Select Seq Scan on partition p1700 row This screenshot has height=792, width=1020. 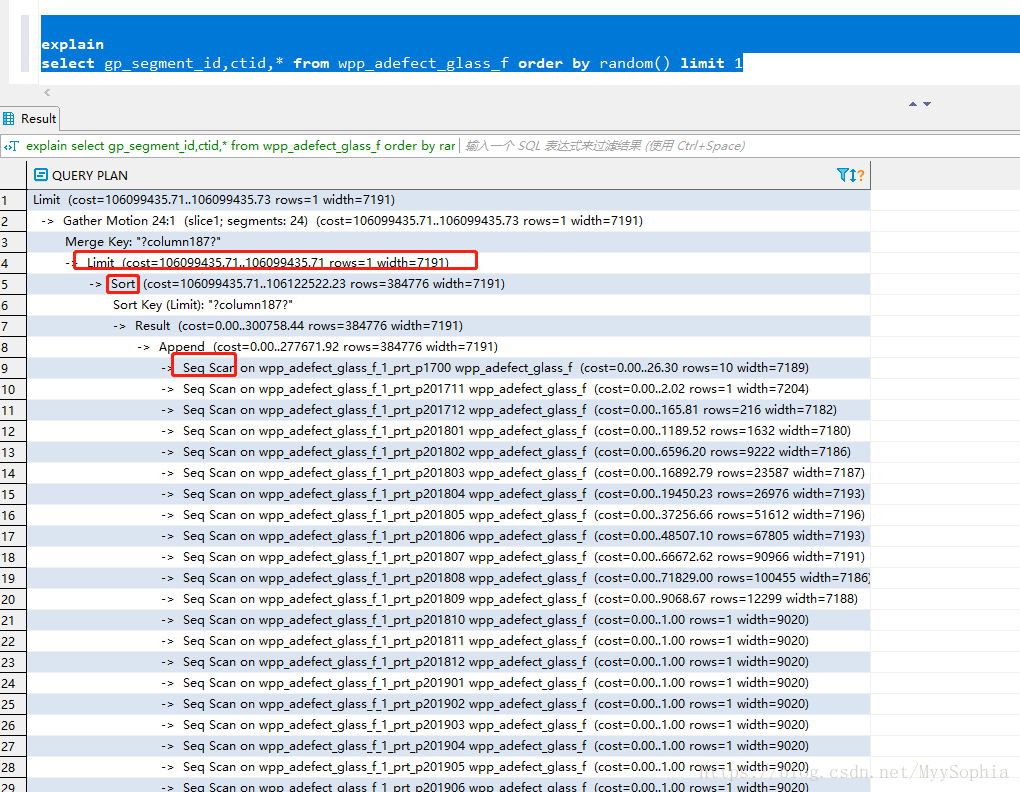tap(448, 368)
